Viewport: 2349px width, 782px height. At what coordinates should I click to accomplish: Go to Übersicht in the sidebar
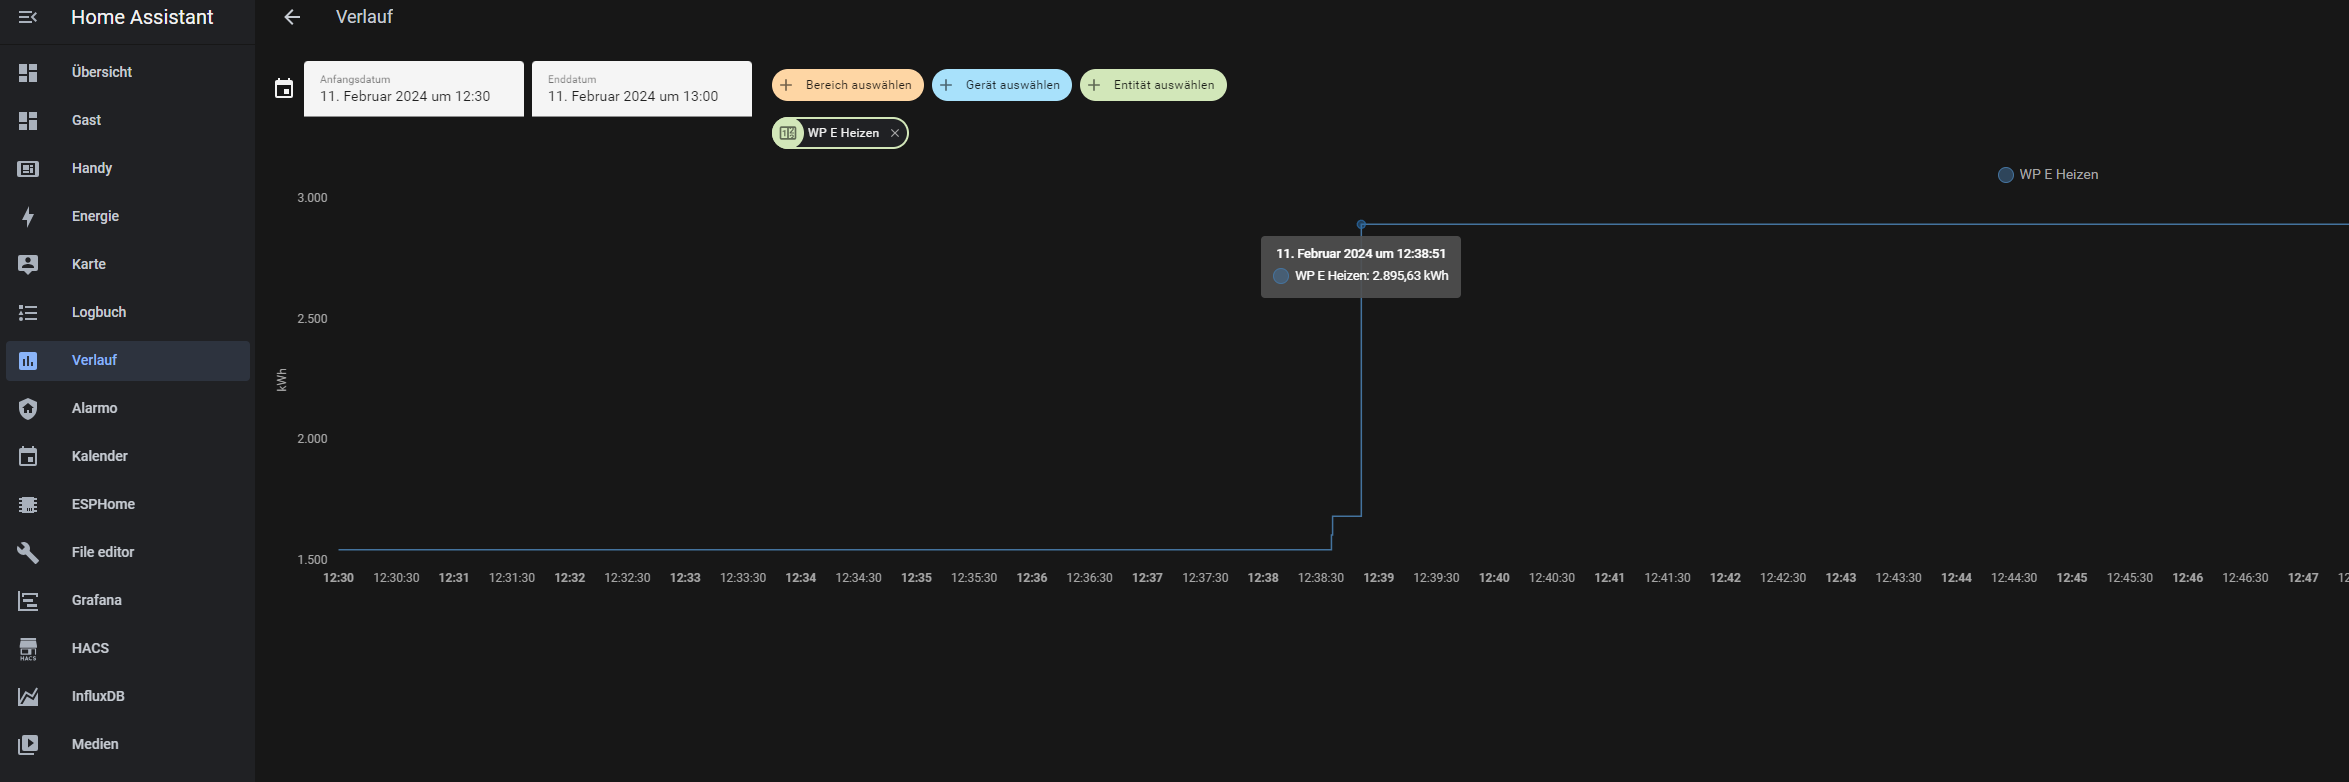tap(101, 72)
